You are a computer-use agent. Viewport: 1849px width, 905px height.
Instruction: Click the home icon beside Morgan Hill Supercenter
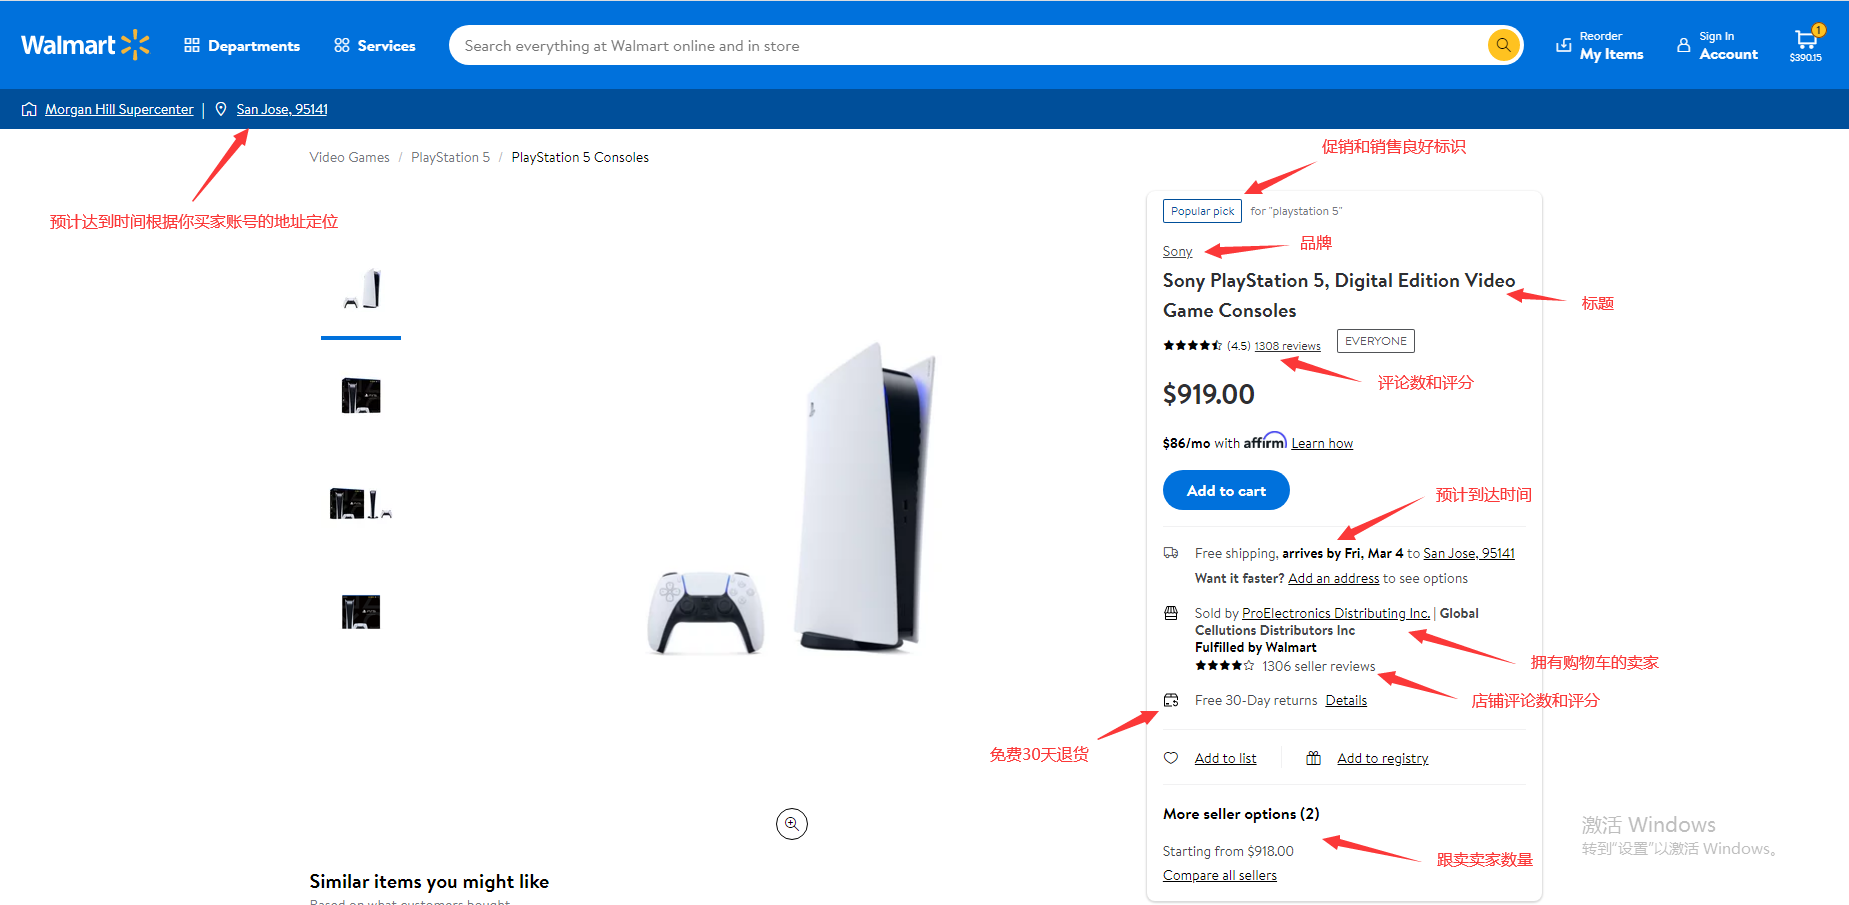[x=28, y=108]
